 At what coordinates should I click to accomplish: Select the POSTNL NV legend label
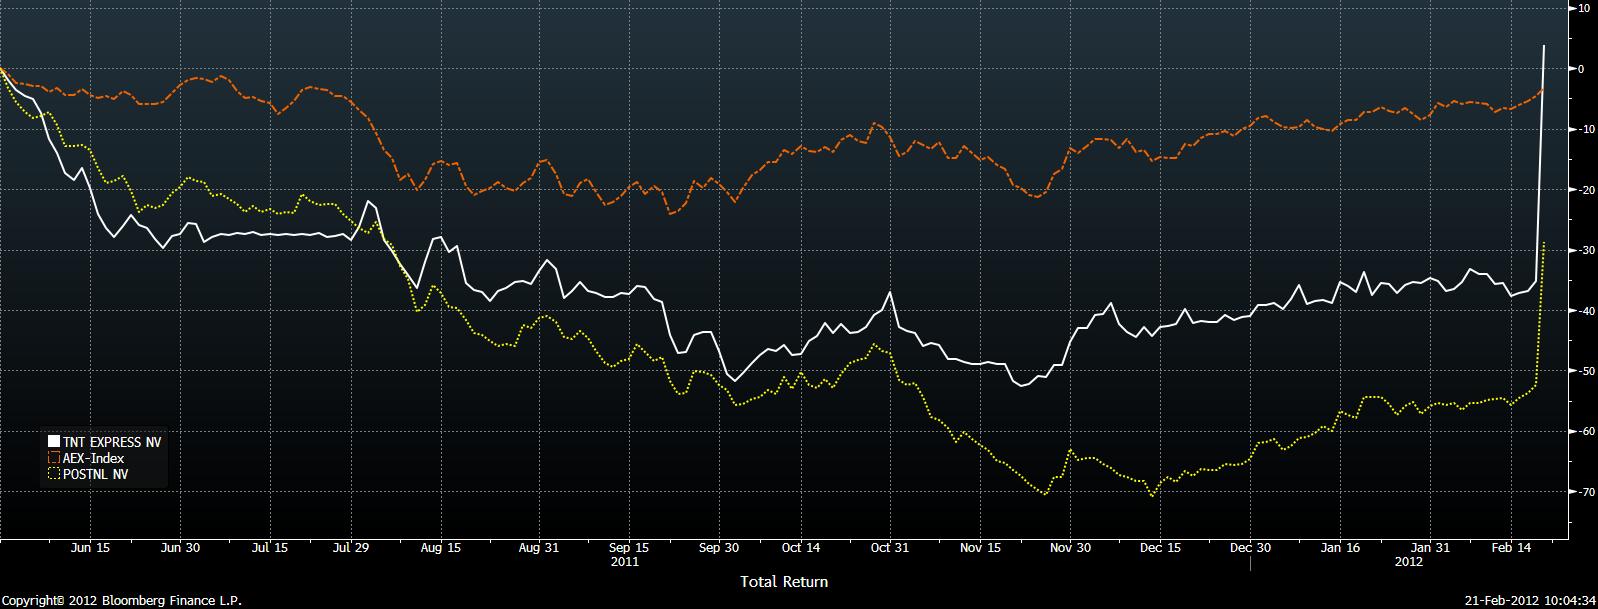(x=95, y=474)
